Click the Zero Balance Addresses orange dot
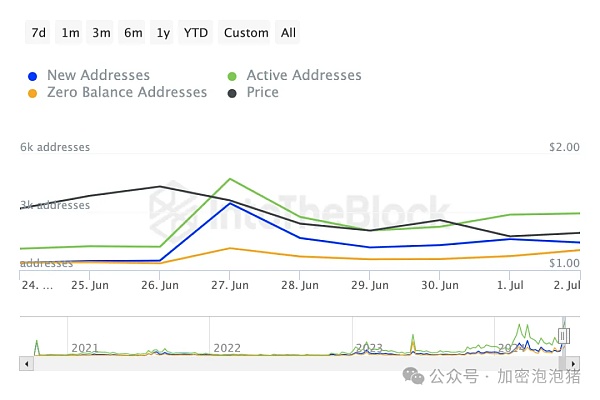The height and width of the screenshot is (400, 600). pos(34,92)
